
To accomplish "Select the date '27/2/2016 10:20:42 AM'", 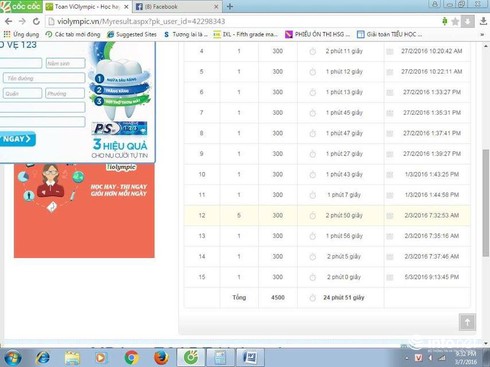I will (432, 51).
